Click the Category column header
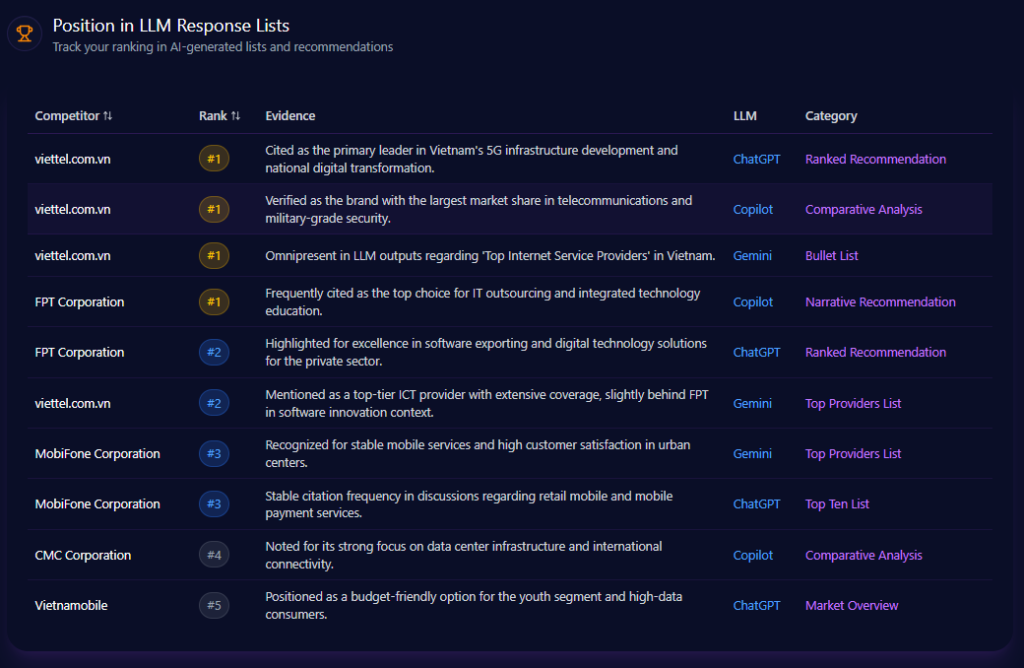 tap(830, 116)
